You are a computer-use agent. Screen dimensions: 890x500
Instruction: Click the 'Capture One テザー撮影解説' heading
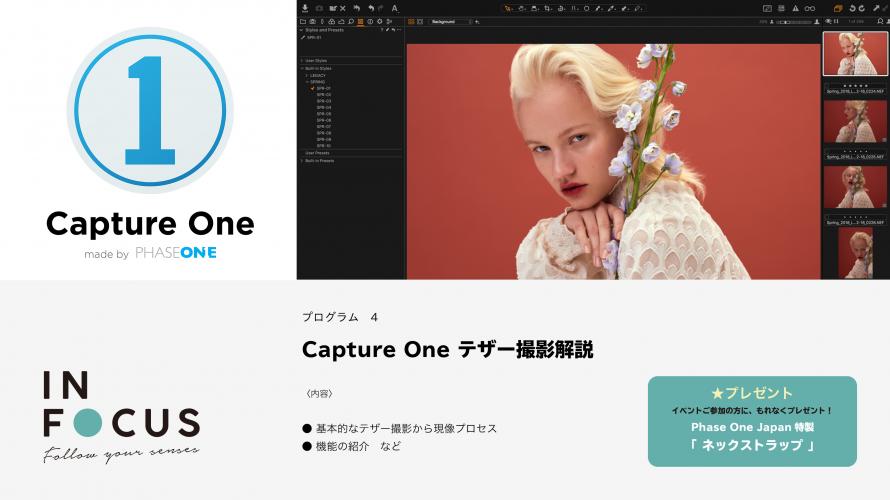coord(447,349)
